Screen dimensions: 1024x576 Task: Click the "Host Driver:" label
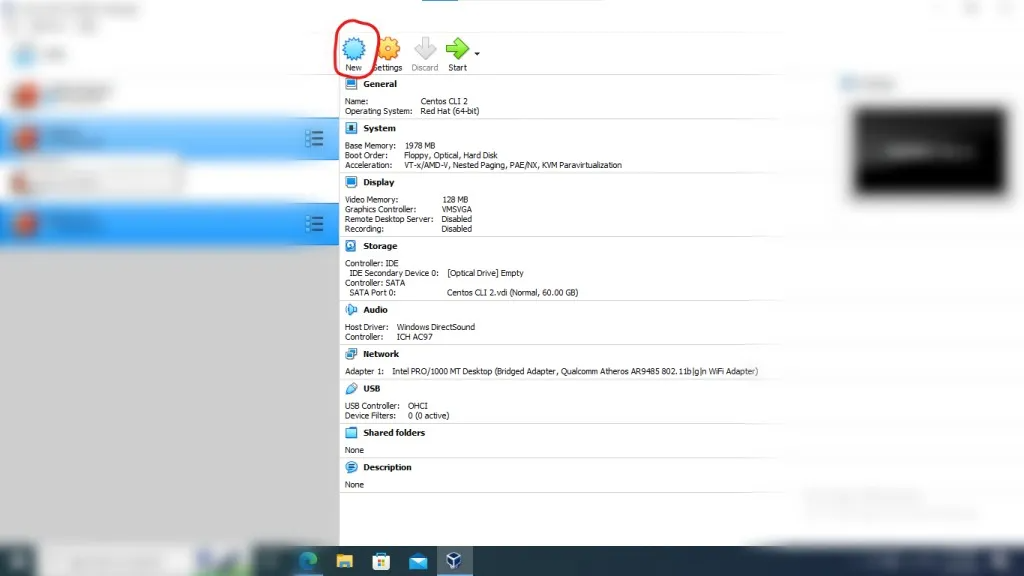[x=366, y=327]
